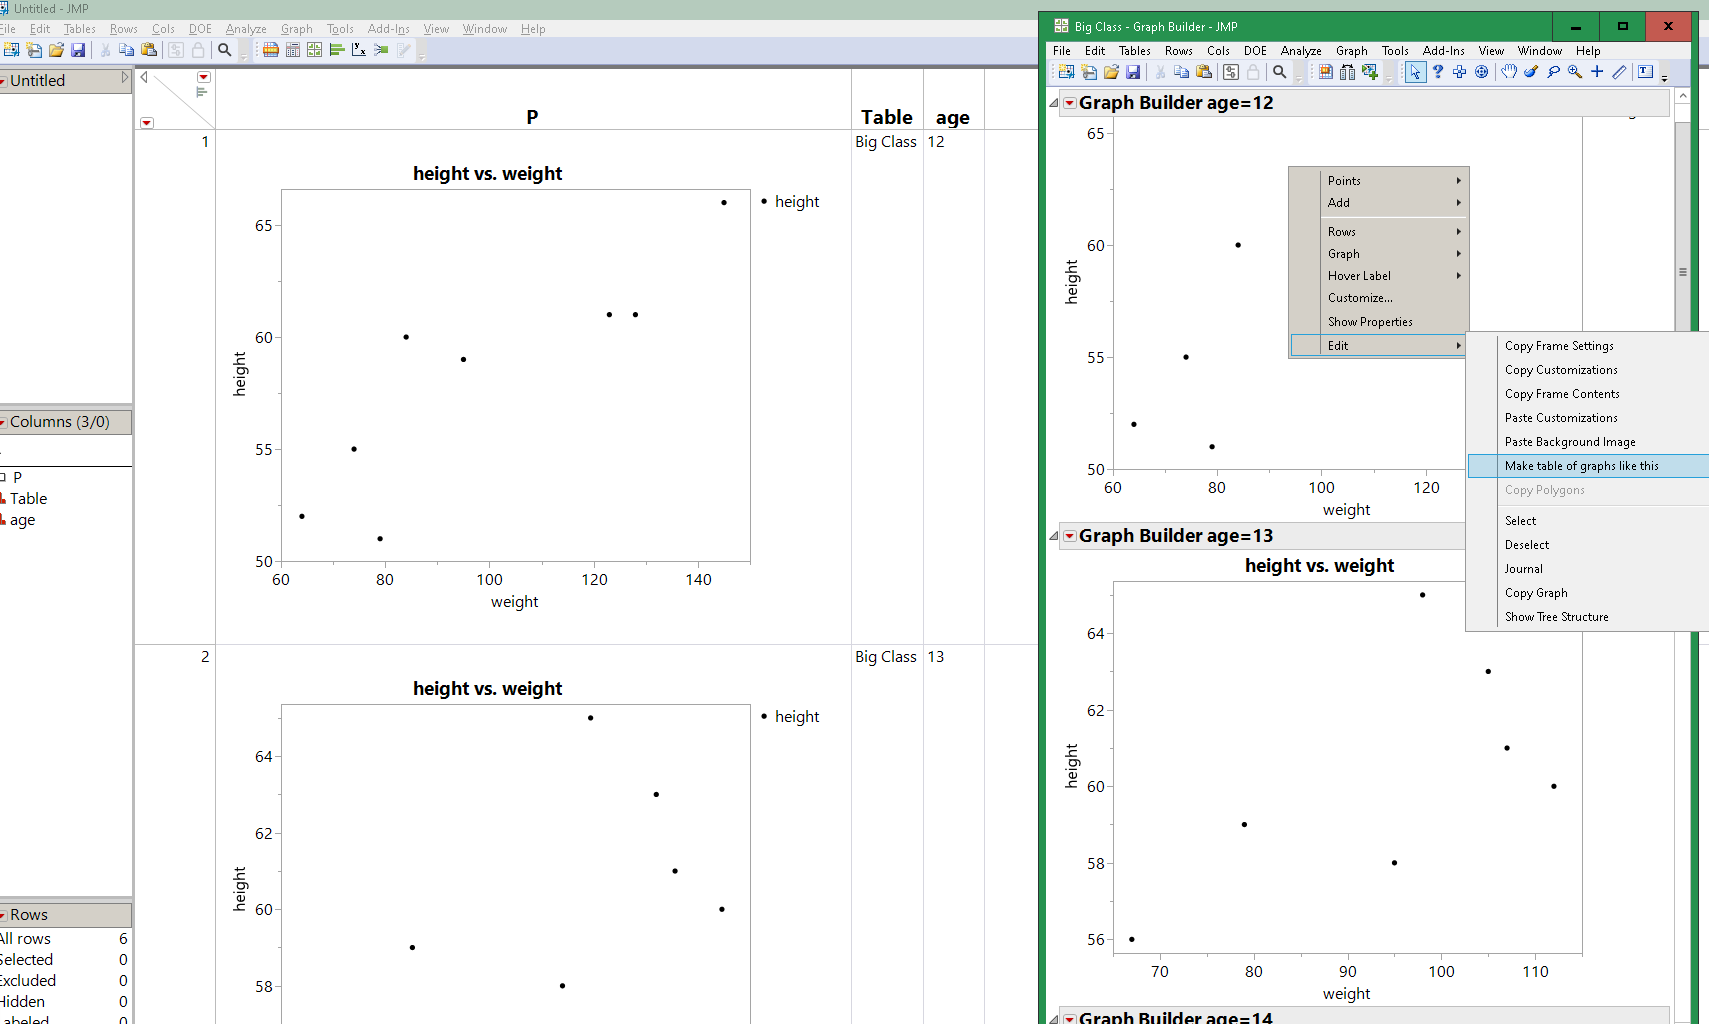Choose Customize from the context menu

tap(1360, 297)
